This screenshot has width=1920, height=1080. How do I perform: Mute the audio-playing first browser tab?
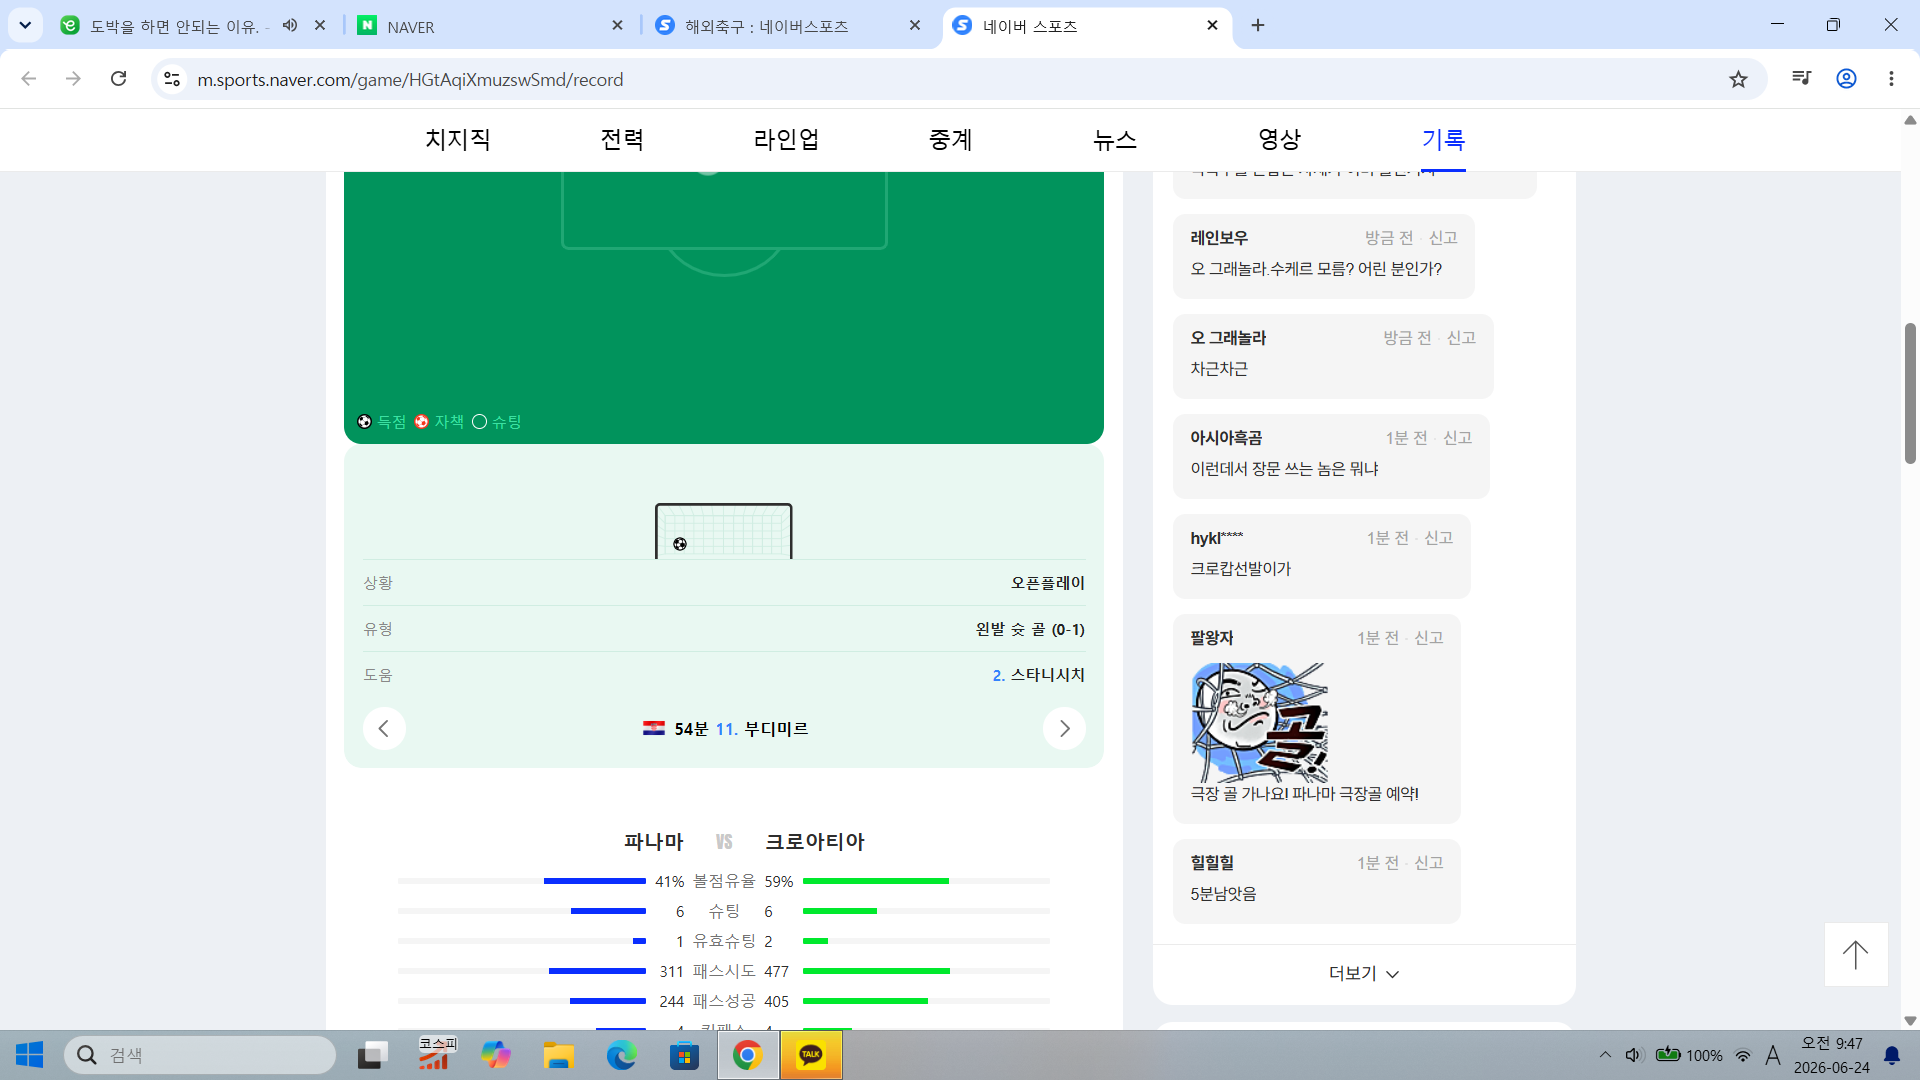point(290,25)
